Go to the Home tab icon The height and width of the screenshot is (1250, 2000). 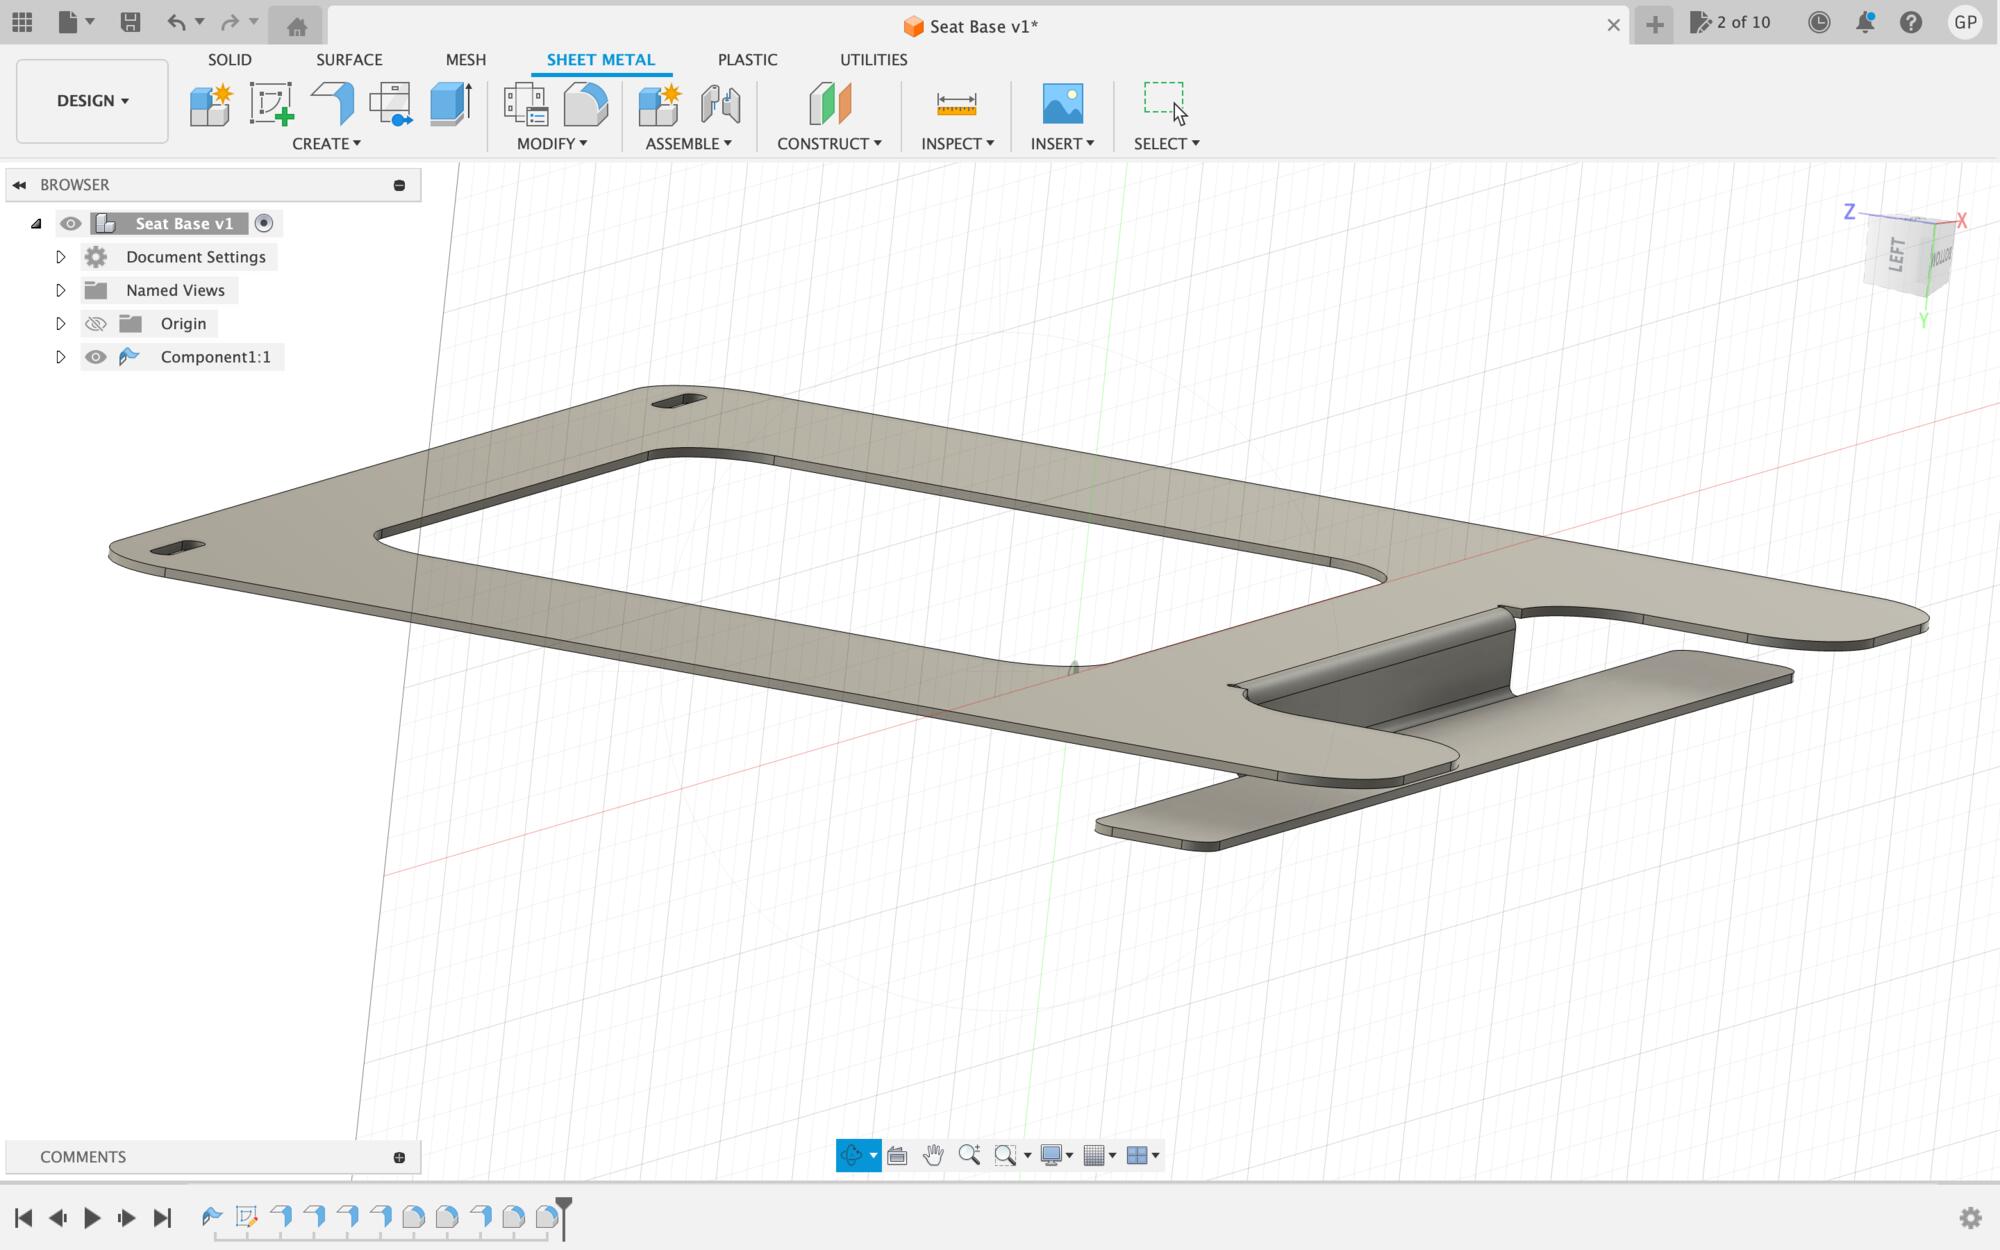(297, 26)
